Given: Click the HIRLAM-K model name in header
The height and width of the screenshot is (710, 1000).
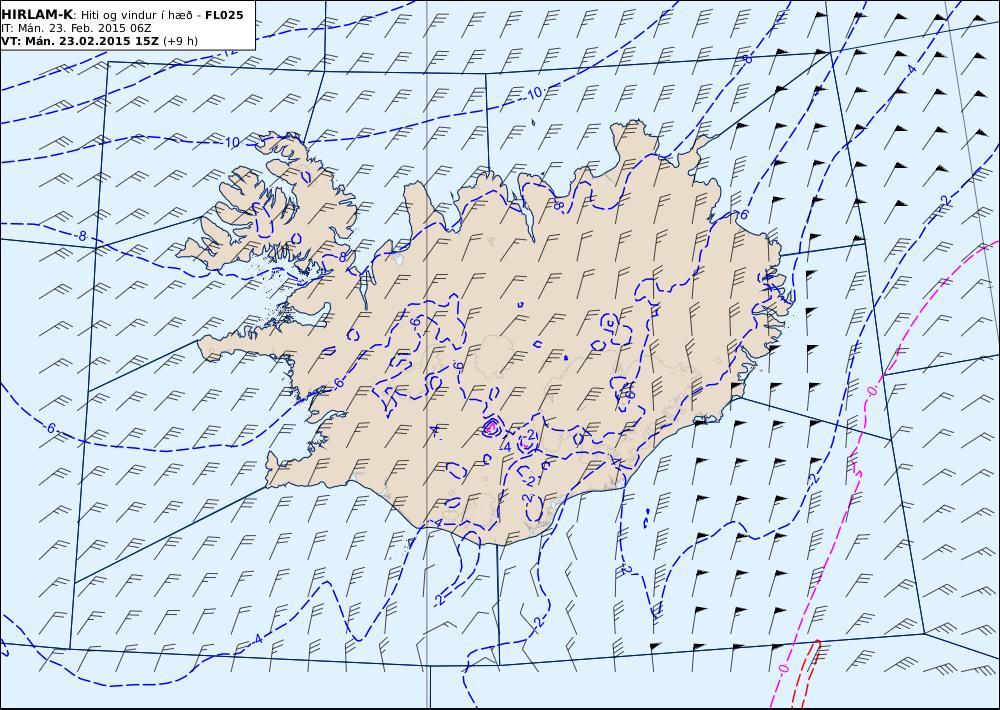Looking at the screenshot, I should pyautogui.click(x=37, y=15).
